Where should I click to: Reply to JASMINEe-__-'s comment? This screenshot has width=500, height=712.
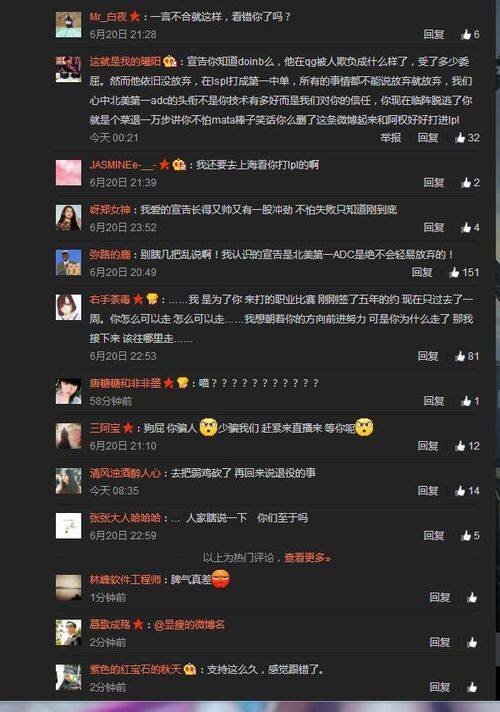pyautogui.click(x=433, y=182)
